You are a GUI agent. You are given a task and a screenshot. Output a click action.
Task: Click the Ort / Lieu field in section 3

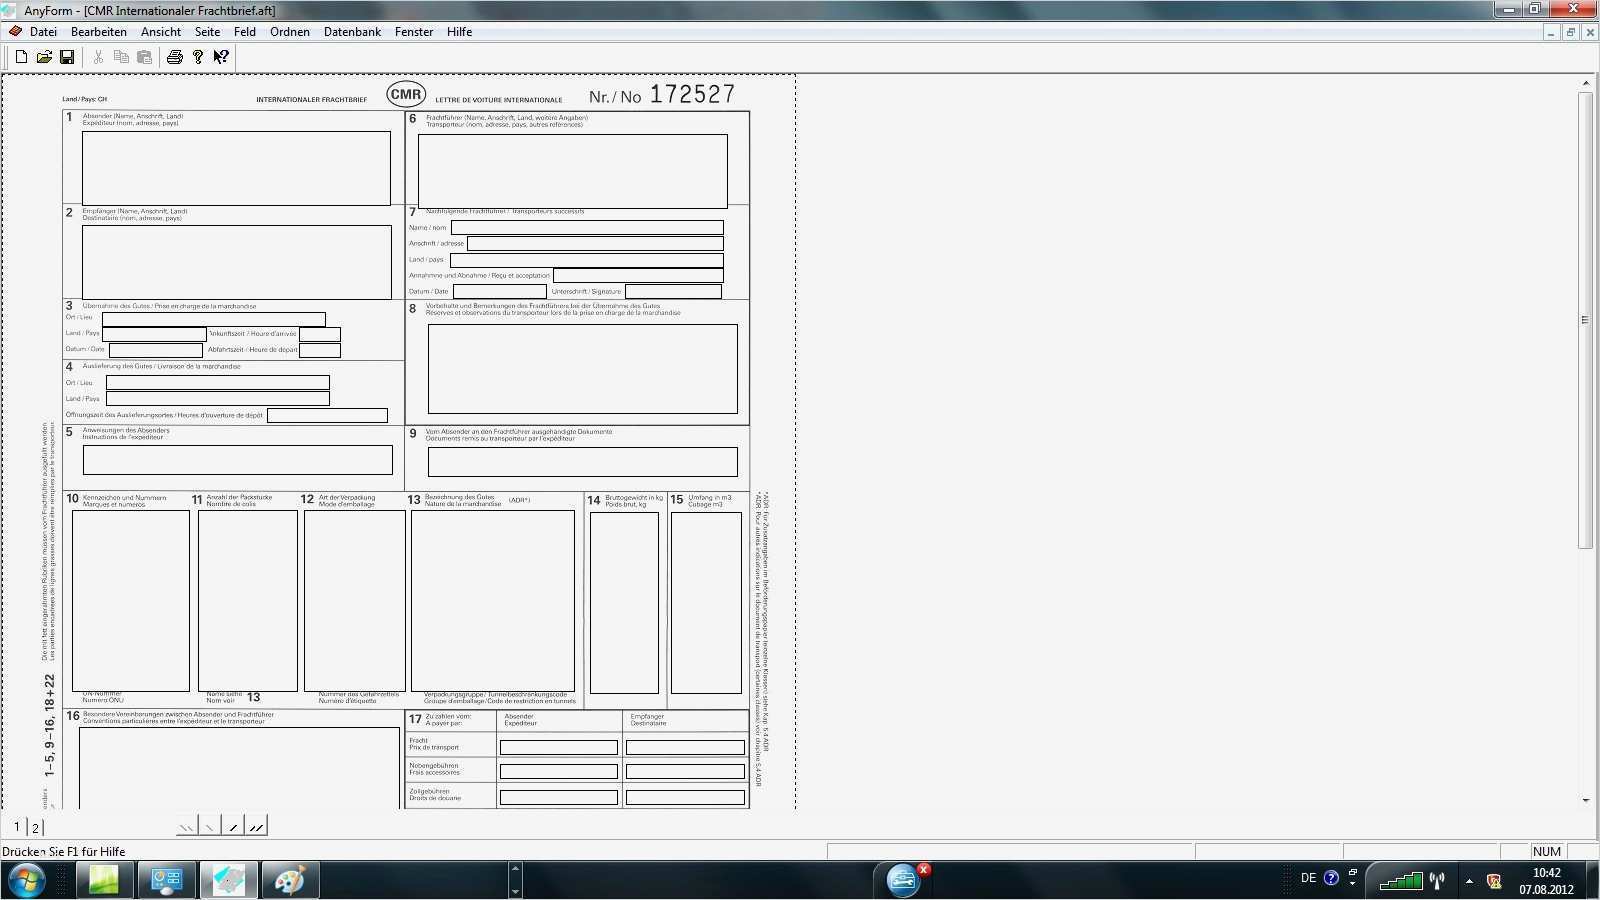[x=214, y=319]
